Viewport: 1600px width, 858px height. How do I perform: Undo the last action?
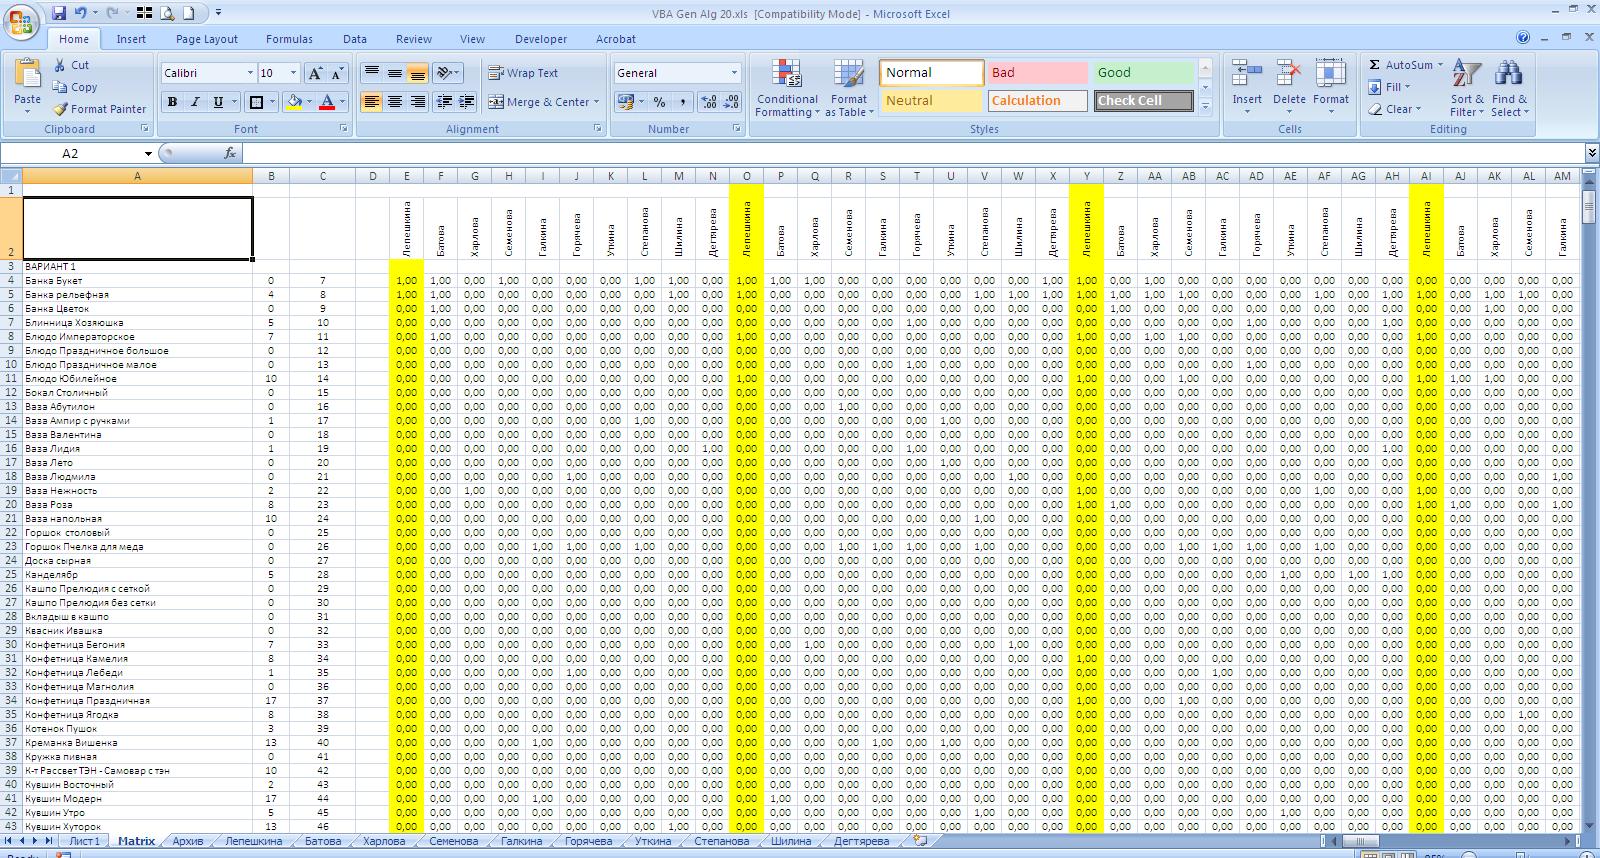(80, 13)
